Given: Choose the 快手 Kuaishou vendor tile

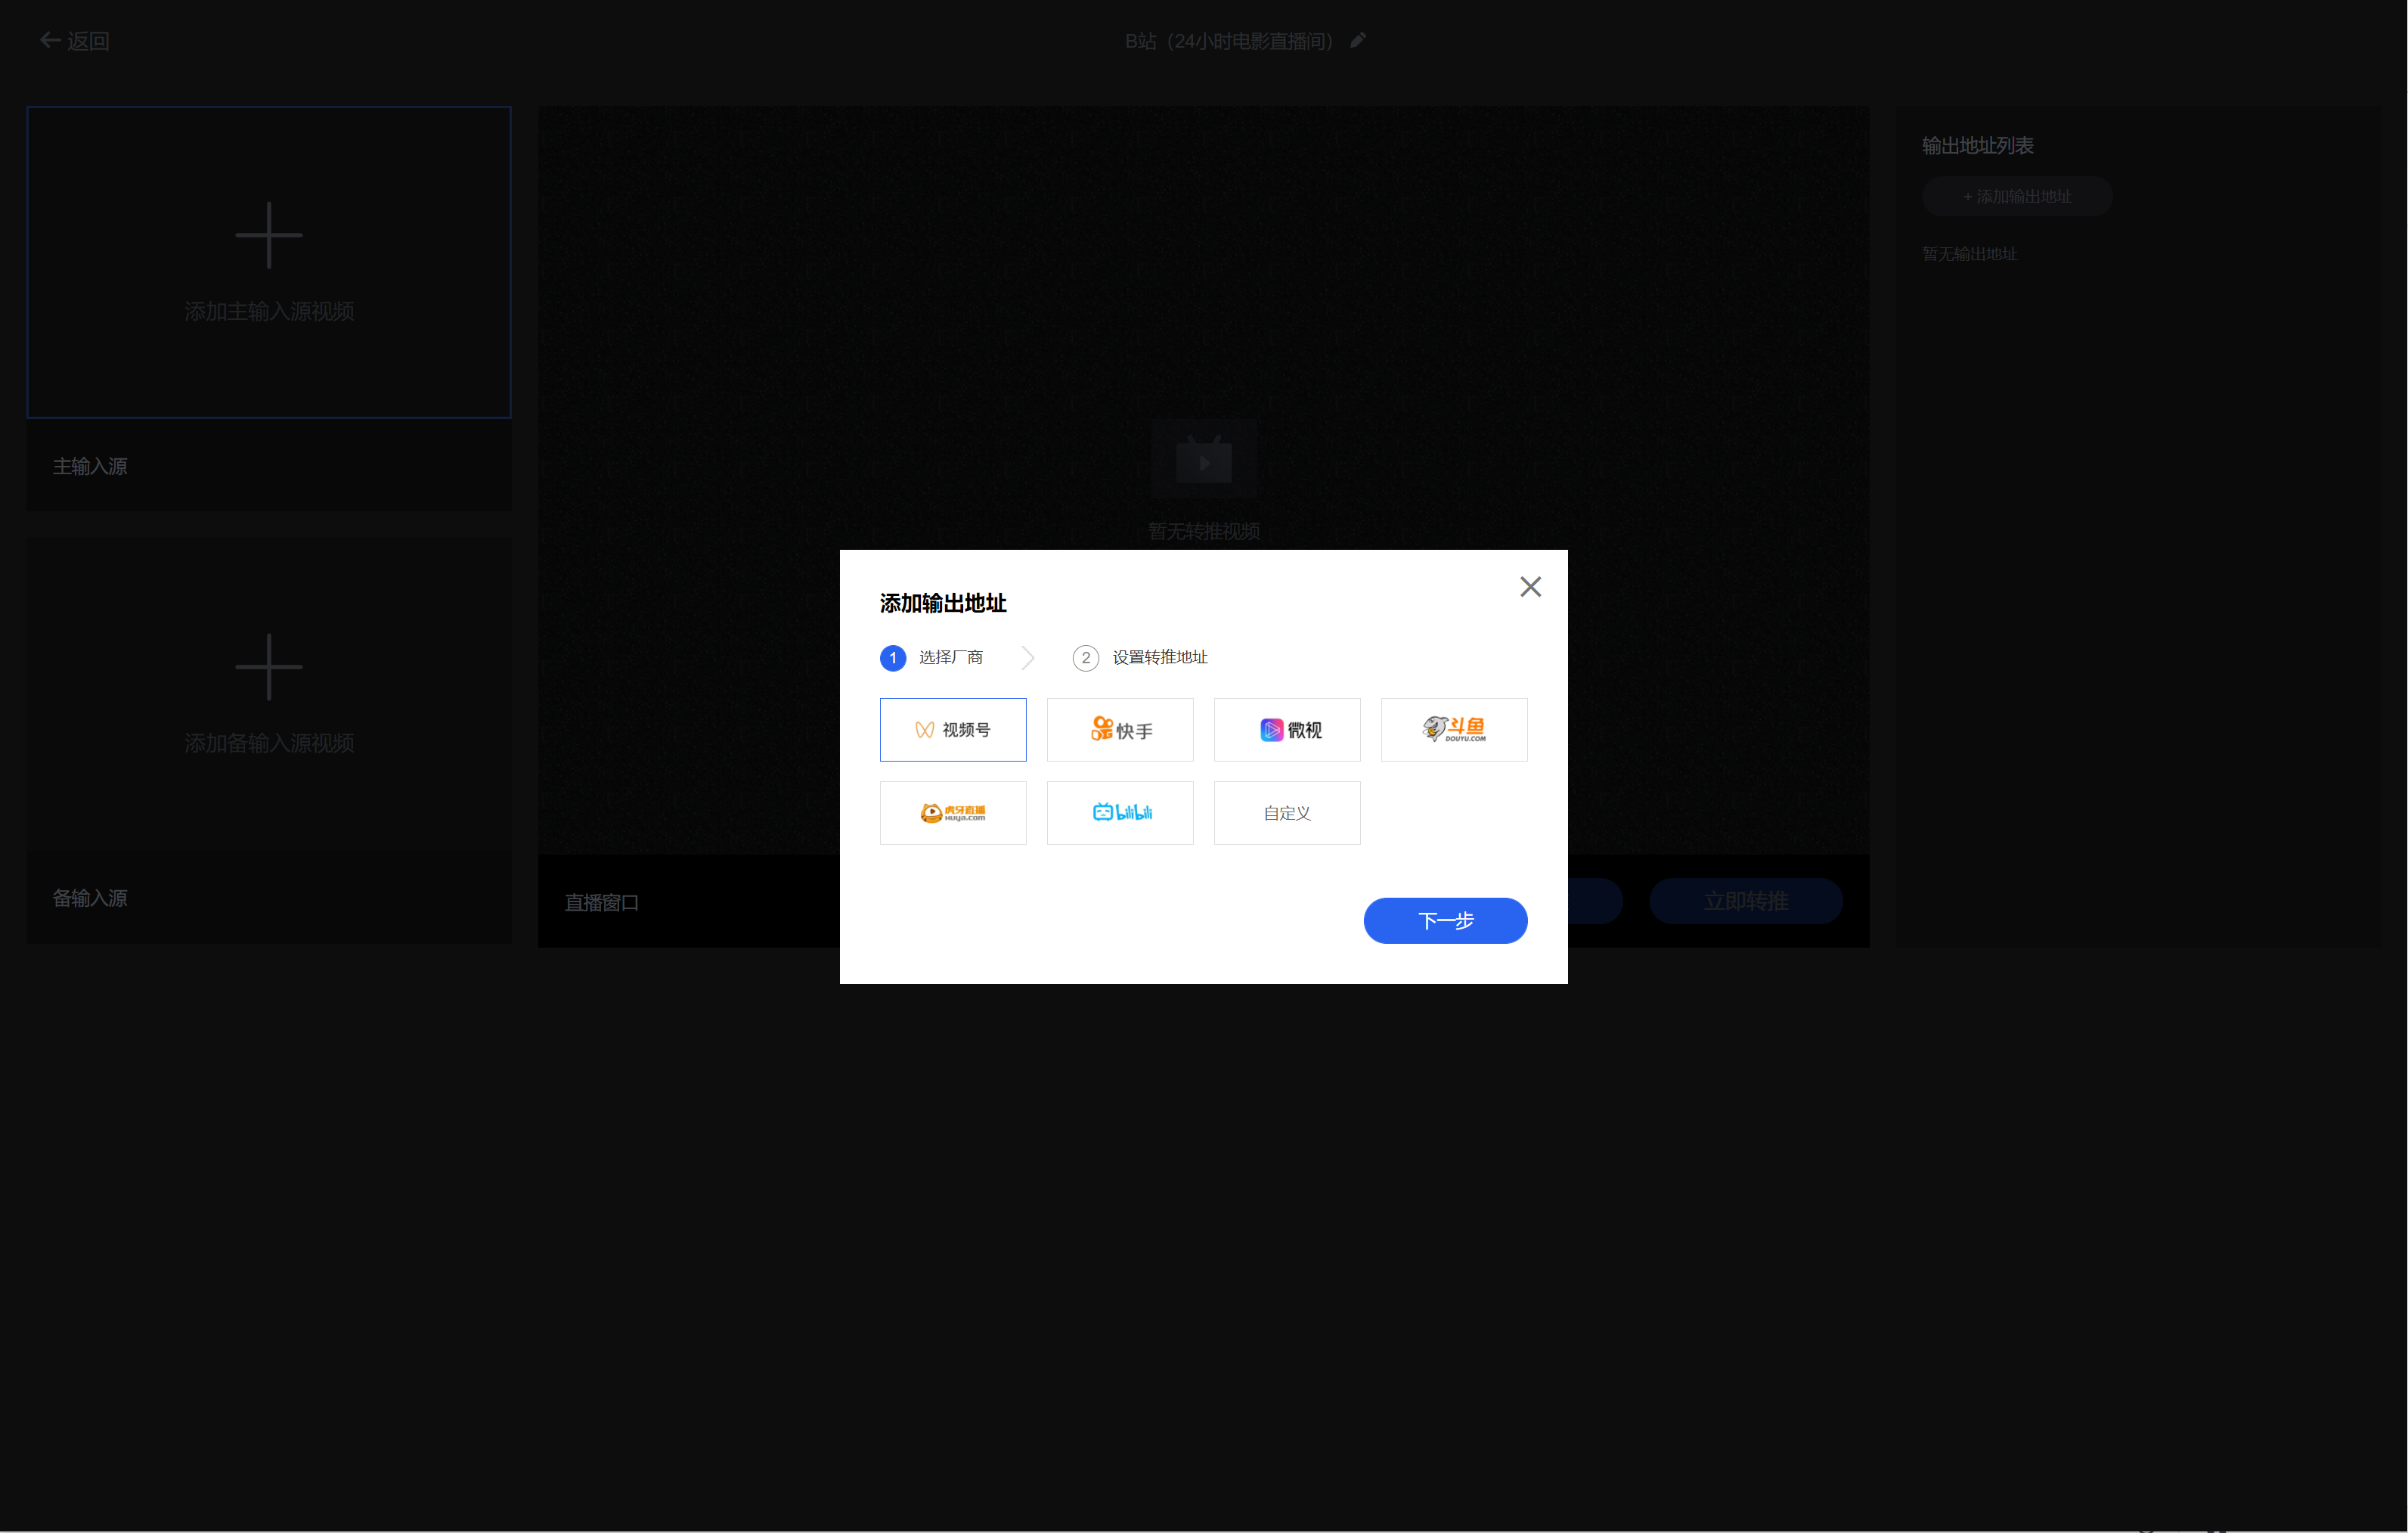Looking at the screenshot, I should [1119, 730].
